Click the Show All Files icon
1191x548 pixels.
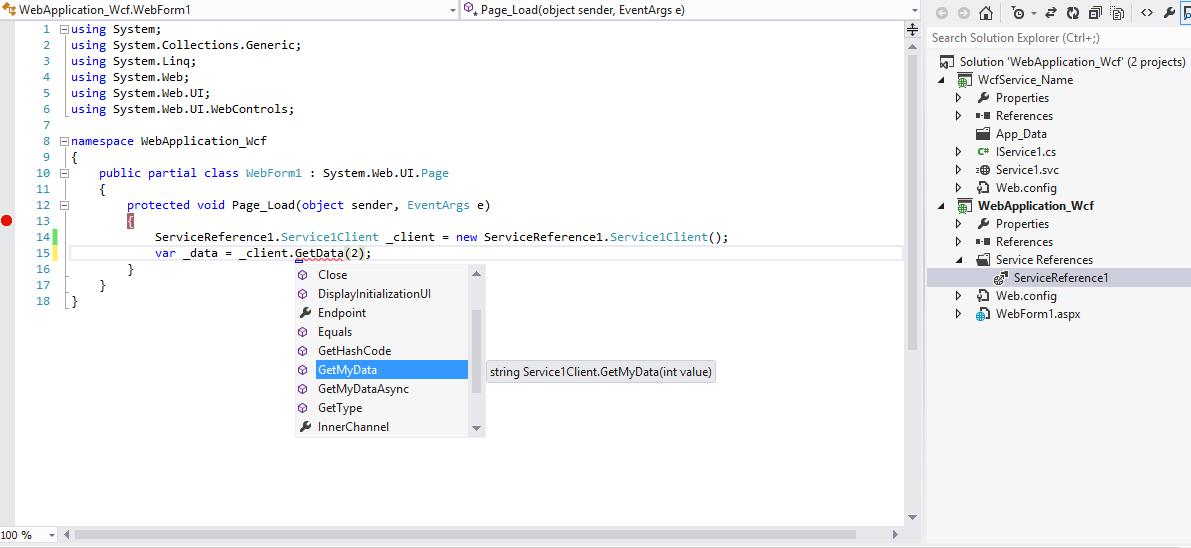pos(1117,13)
